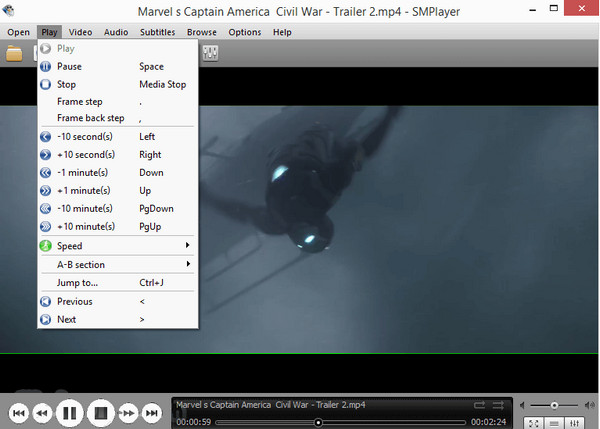
Task: Choose Previous in the Play menu
Action: click(118, 302)
